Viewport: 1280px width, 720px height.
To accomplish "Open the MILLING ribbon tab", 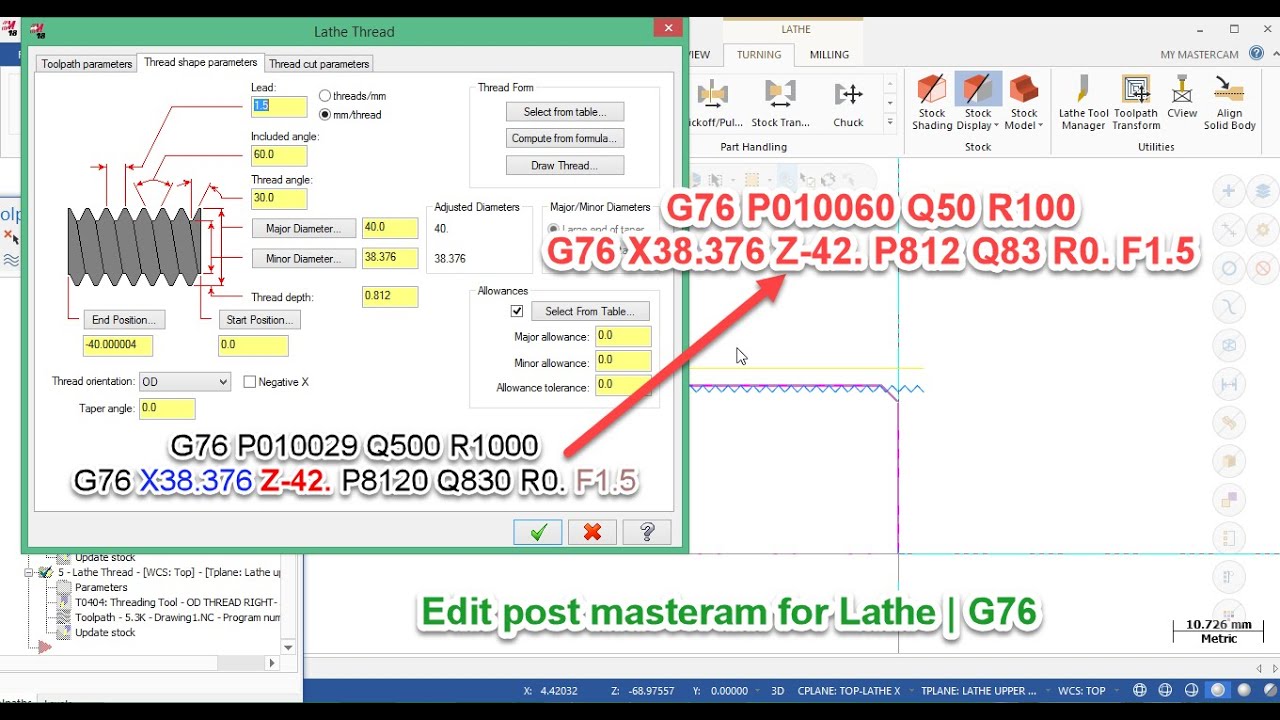I will 829,55.
